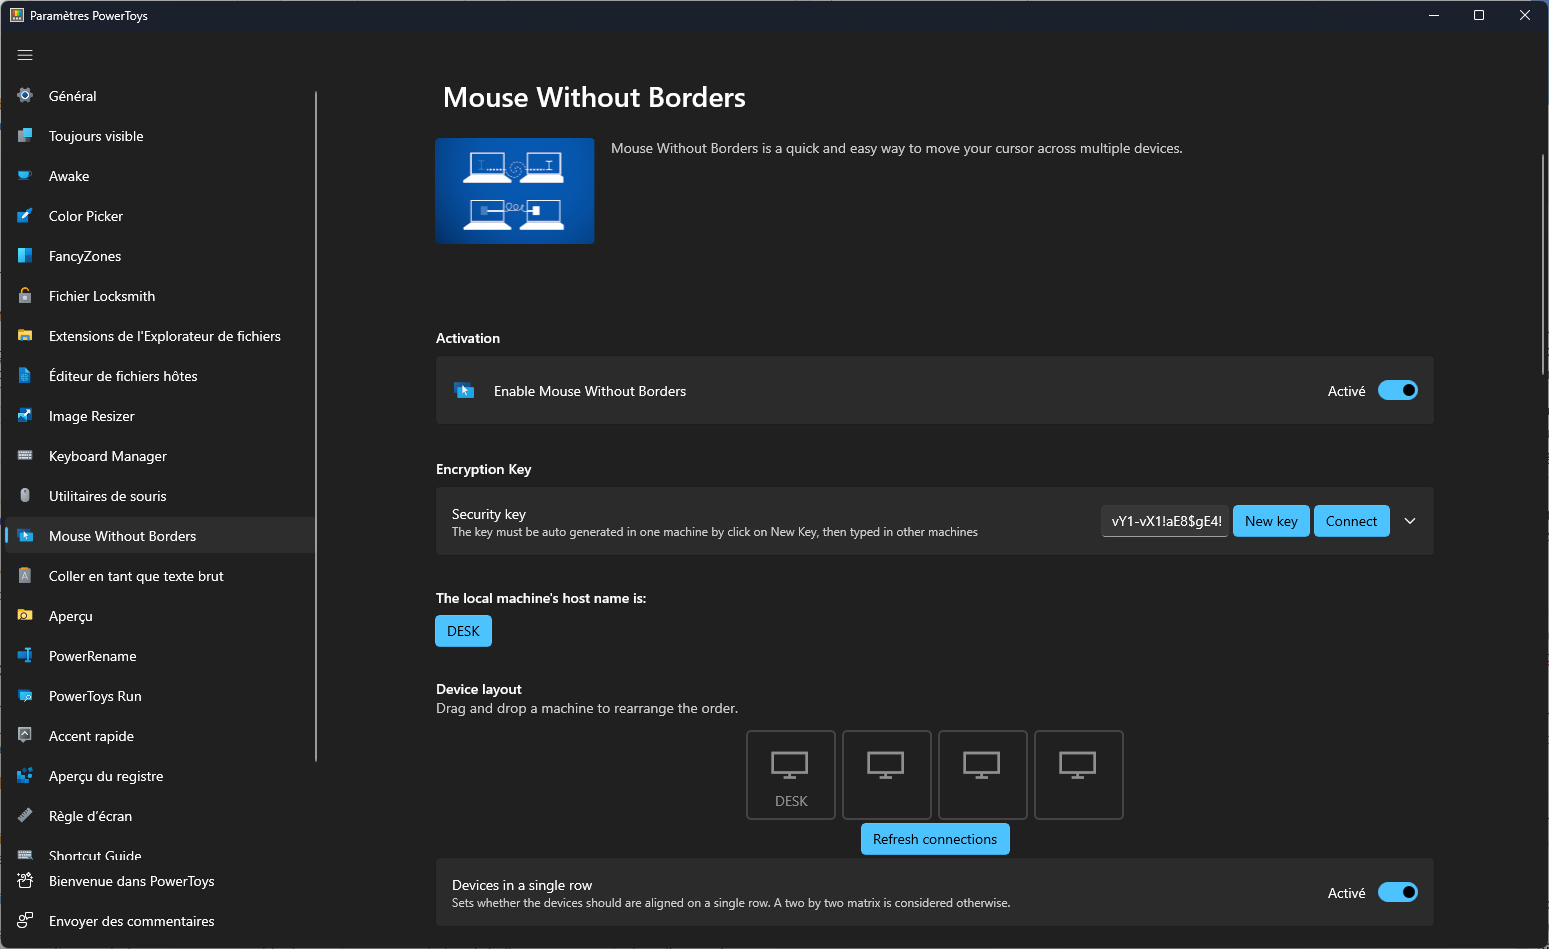Click the Connect button

[1351, 521]
